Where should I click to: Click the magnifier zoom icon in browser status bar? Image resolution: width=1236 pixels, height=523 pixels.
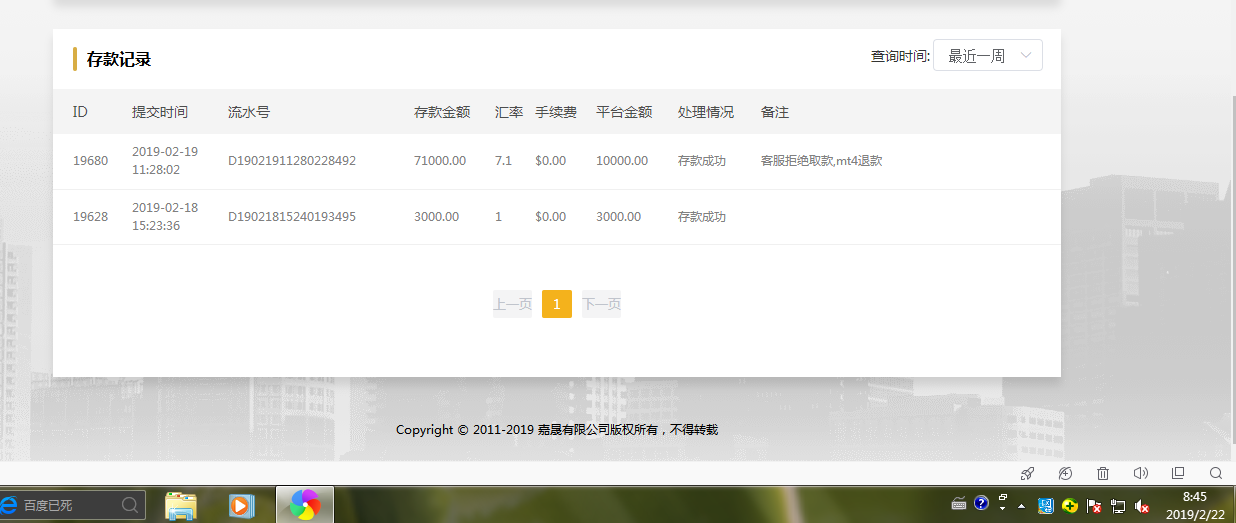[x=1216, y=473]
